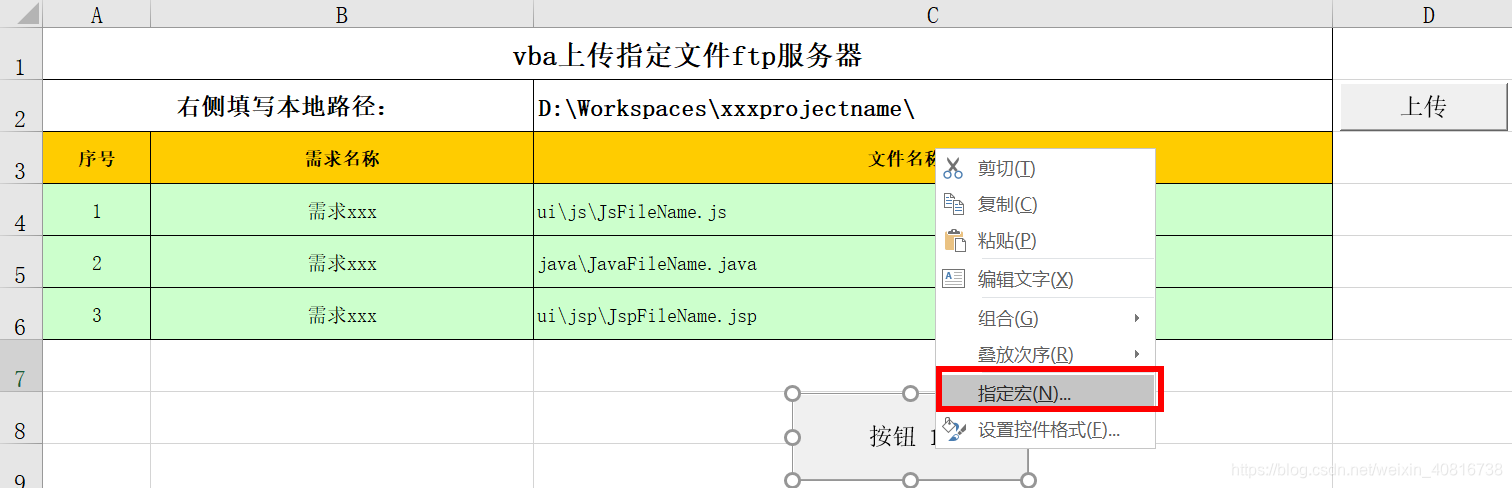
Task: Choose 复制(C) from the context menu
Action: tap(1045, 204)
